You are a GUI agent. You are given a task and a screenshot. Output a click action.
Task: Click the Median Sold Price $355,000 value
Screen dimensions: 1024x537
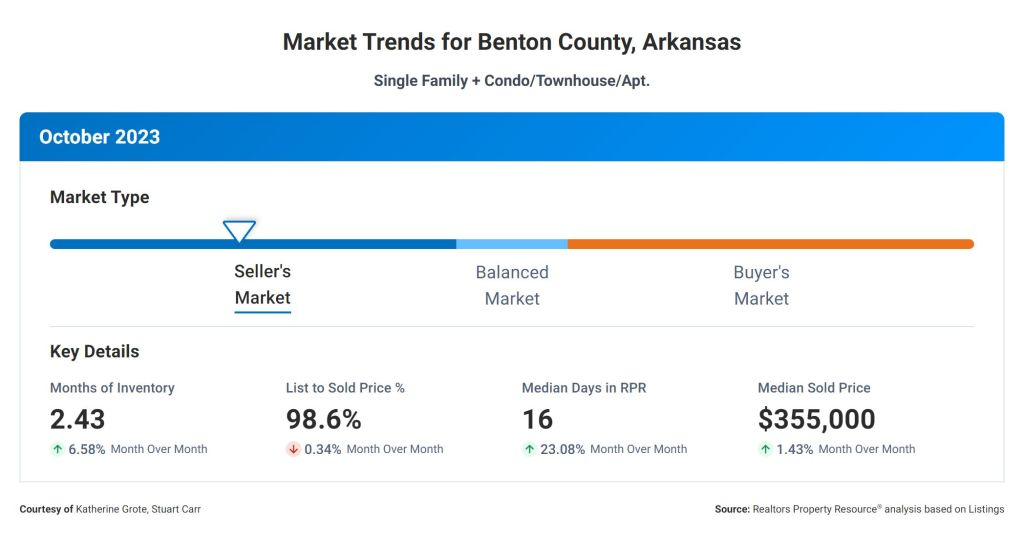[816, 419]
